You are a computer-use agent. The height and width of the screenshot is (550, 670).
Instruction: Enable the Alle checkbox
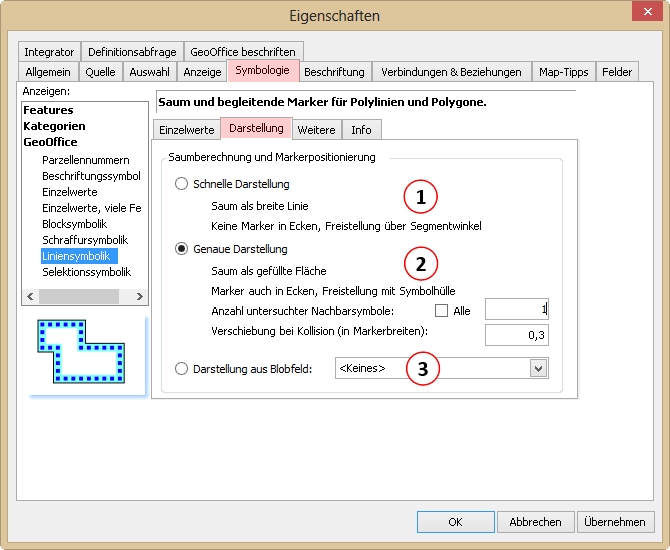pyautogui.click(x=441, y=311)
